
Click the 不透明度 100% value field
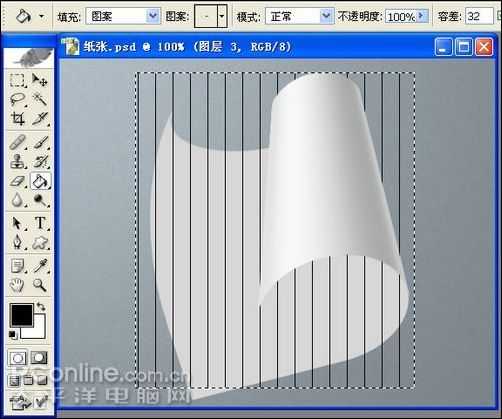coord(401,16)
